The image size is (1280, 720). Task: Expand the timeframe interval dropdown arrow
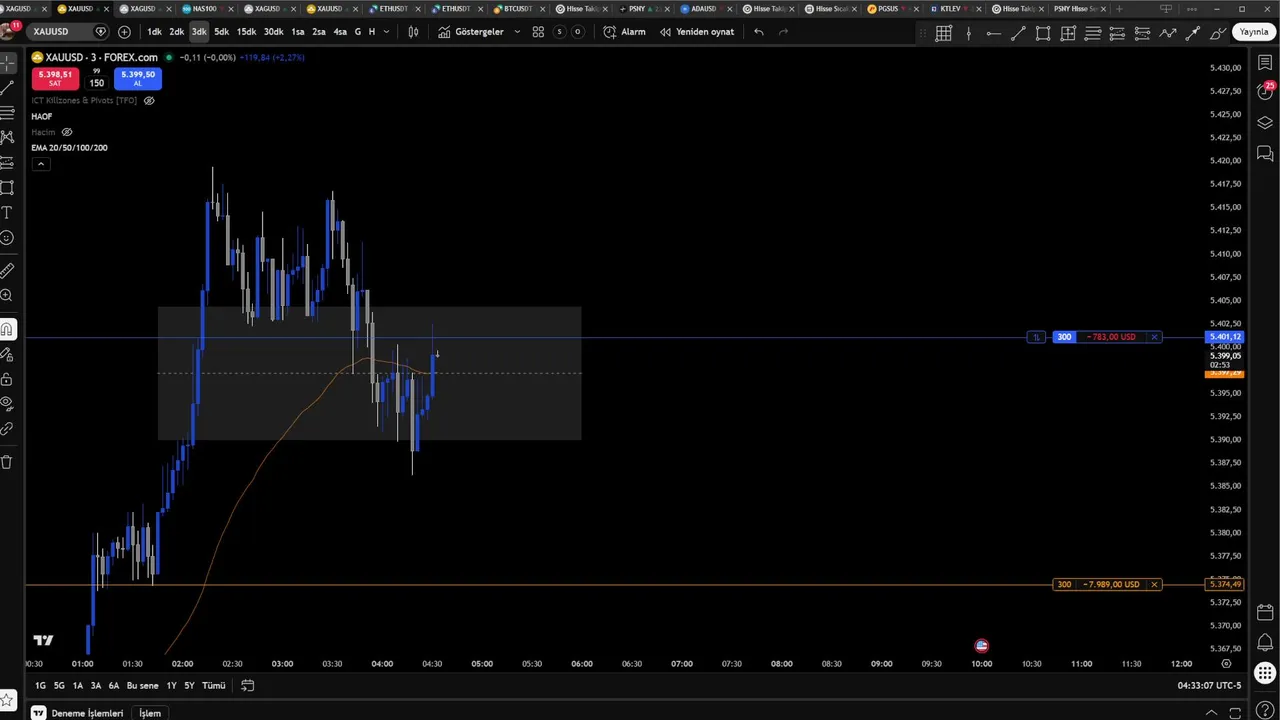coord(386,32)
